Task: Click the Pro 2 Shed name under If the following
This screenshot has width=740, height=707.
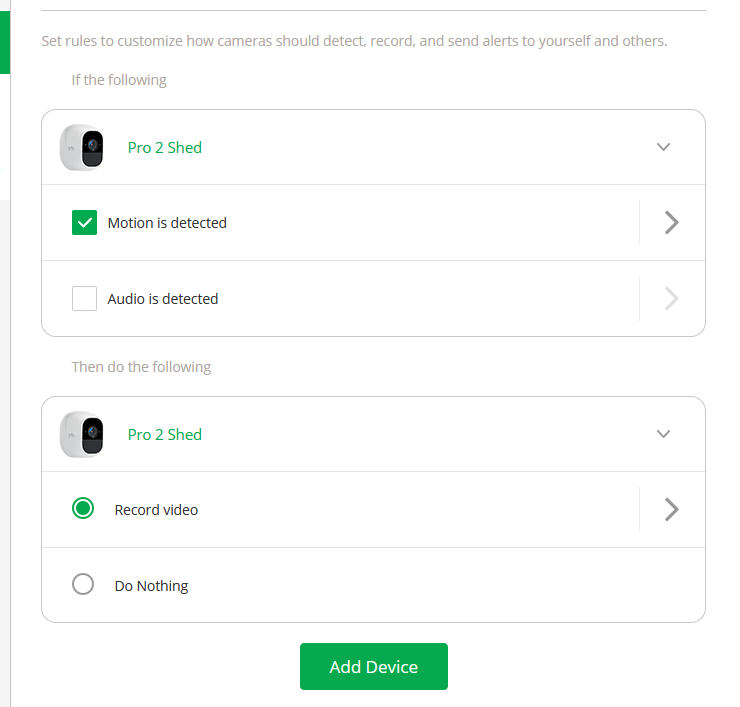Action: (x=165, y=148)
